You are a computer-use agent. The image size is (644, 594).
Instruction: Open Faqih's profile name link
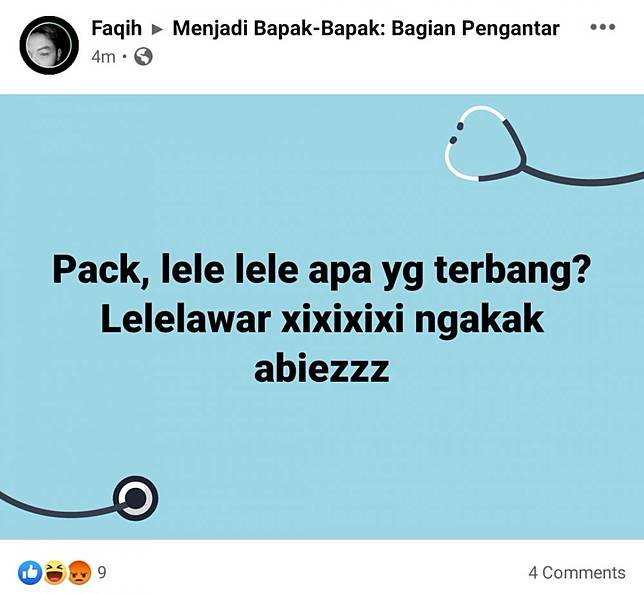117,28
